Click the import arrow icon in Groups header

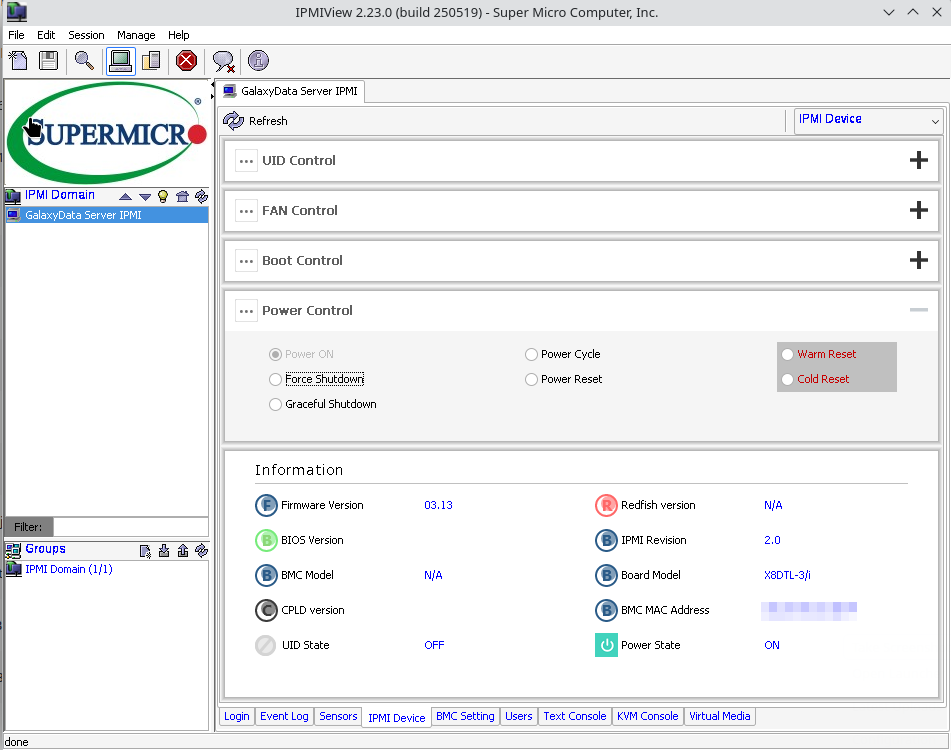[164, 551]
